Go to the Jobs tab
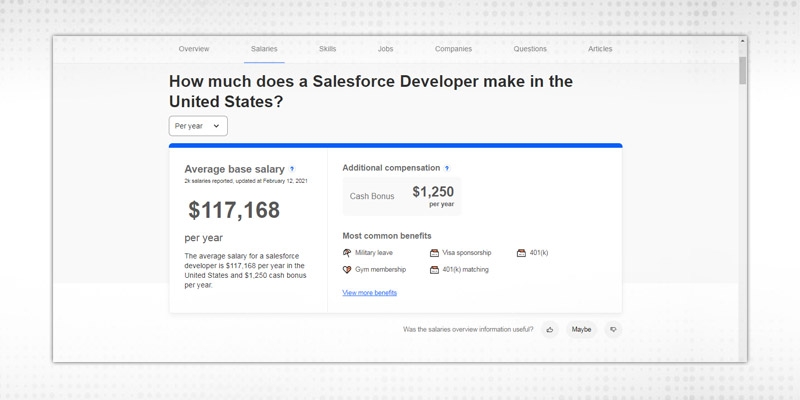The width and height of the screenshot is (800, 400). [385, 49]
